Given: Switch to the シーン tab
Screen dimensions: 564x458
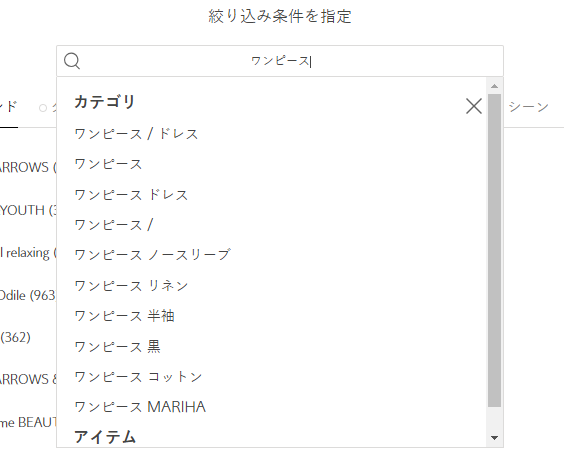Looking at the screenshot, I should (x=528, y=107).
